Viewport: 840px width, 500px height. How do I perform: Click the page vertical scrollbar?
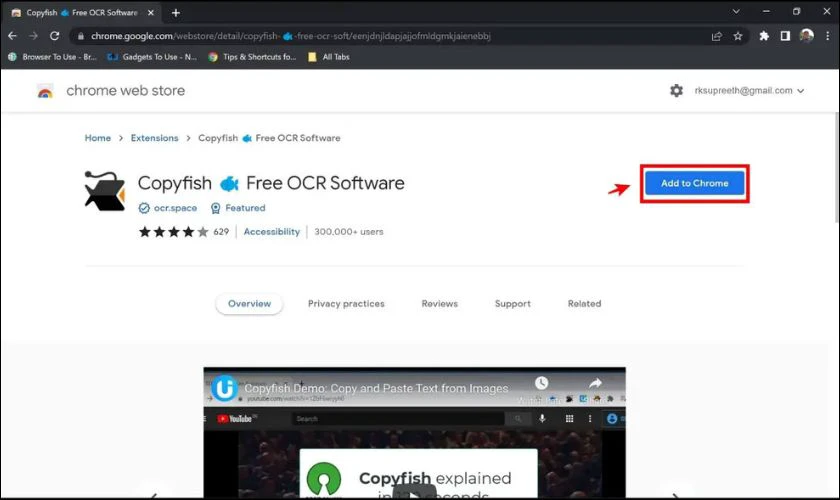[x=836, y=168]
